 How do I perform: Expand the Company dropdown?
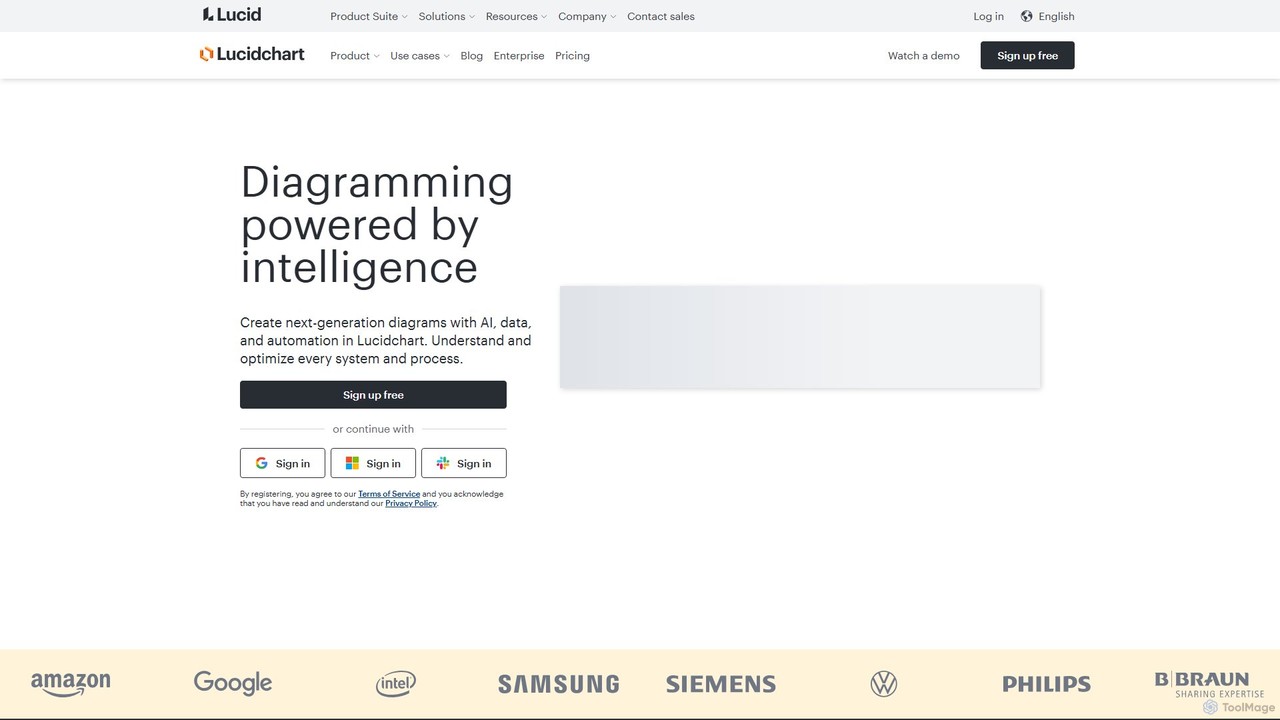click(x=587, y=16)
